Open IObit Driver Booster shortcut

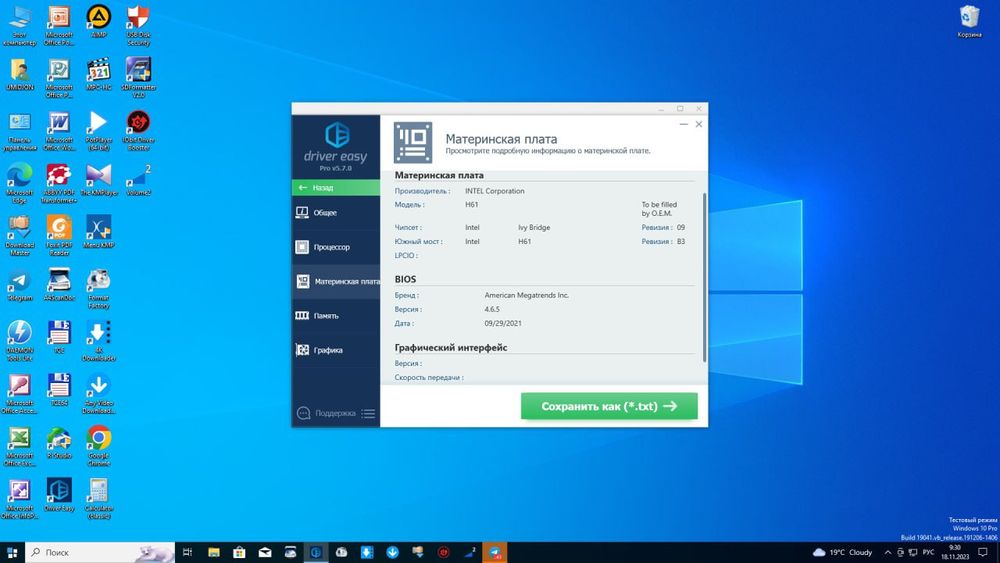(138, 131)
